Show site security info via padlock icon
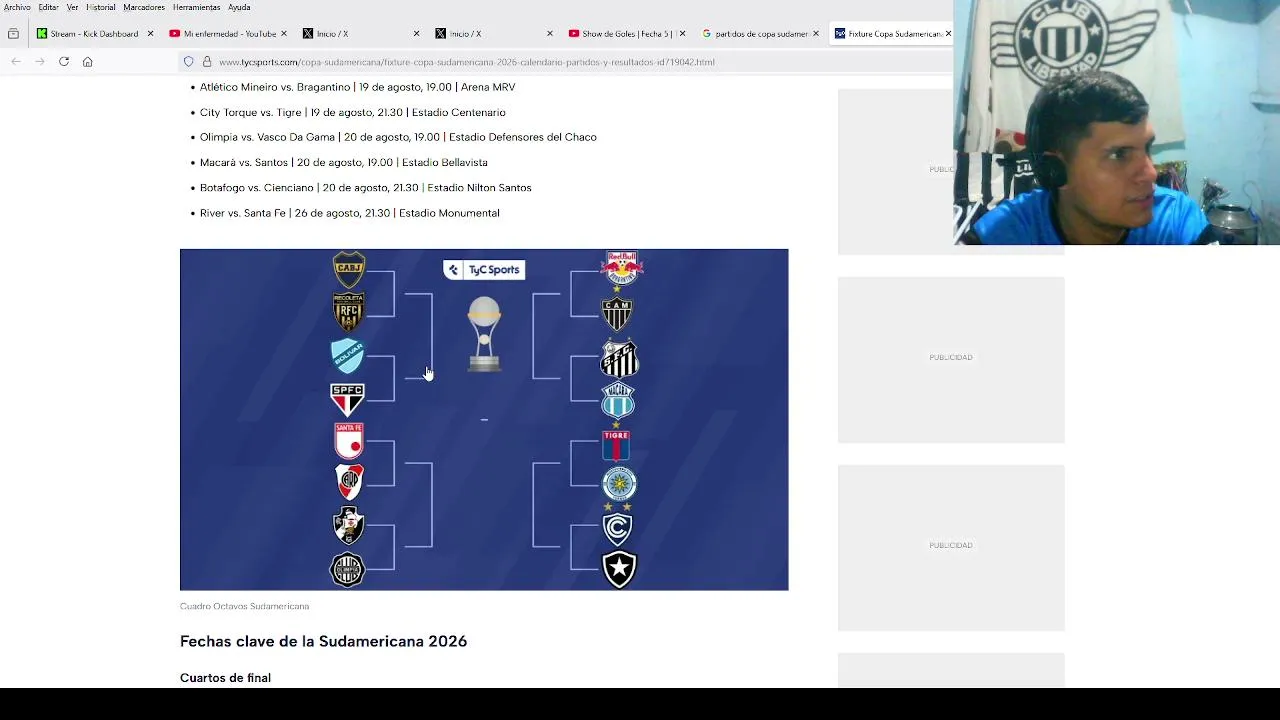Image resolution: width=1280 pixels, height=720 pixels. tap(207, 62)
